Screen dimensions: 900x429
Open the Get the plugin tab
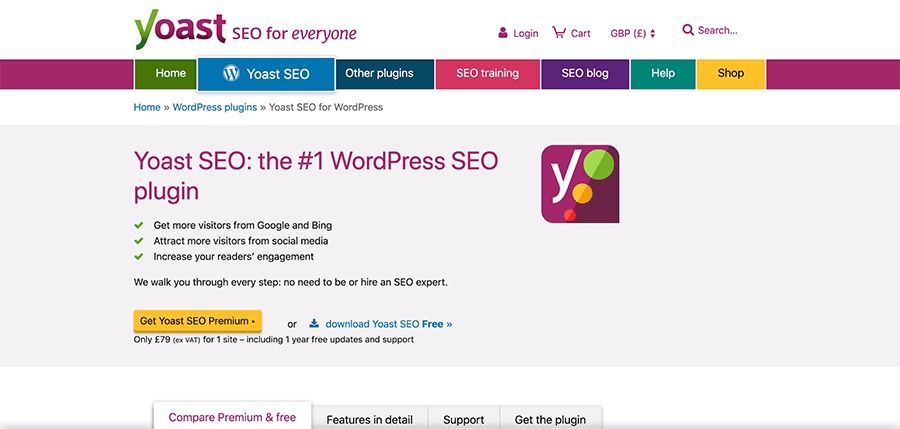point(550,419)
